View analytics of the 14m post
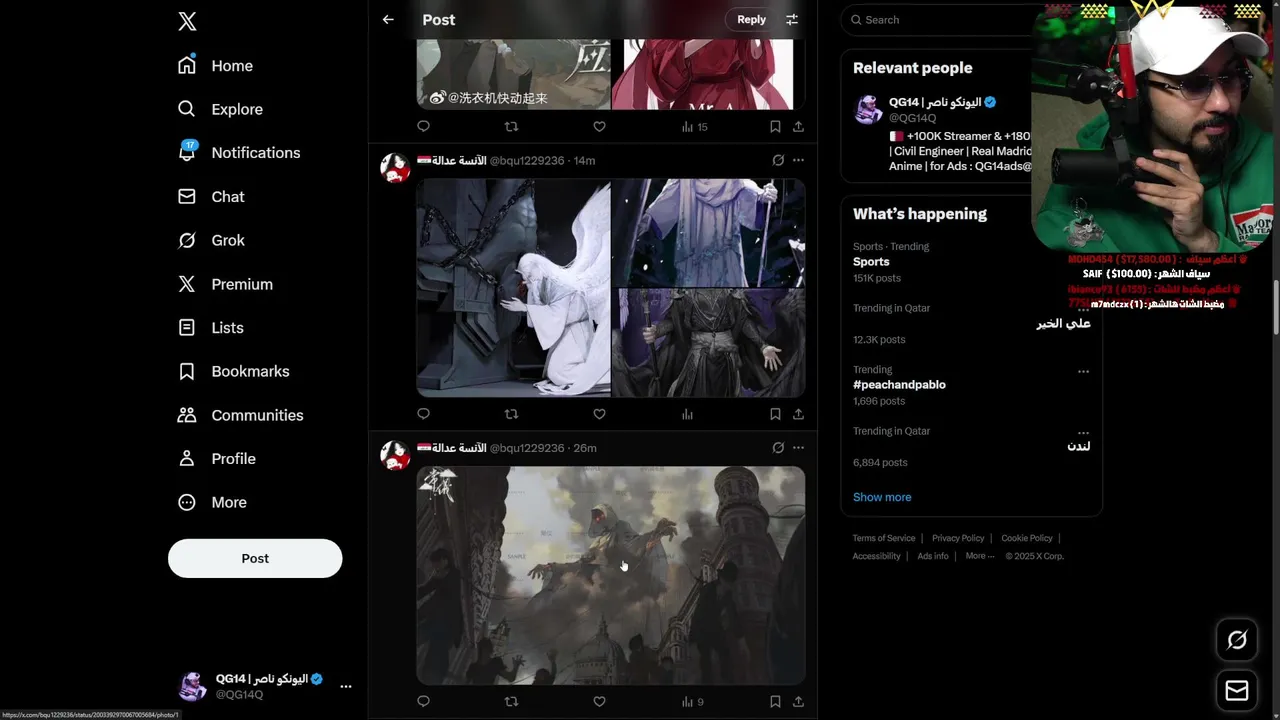 coord(687,414)
